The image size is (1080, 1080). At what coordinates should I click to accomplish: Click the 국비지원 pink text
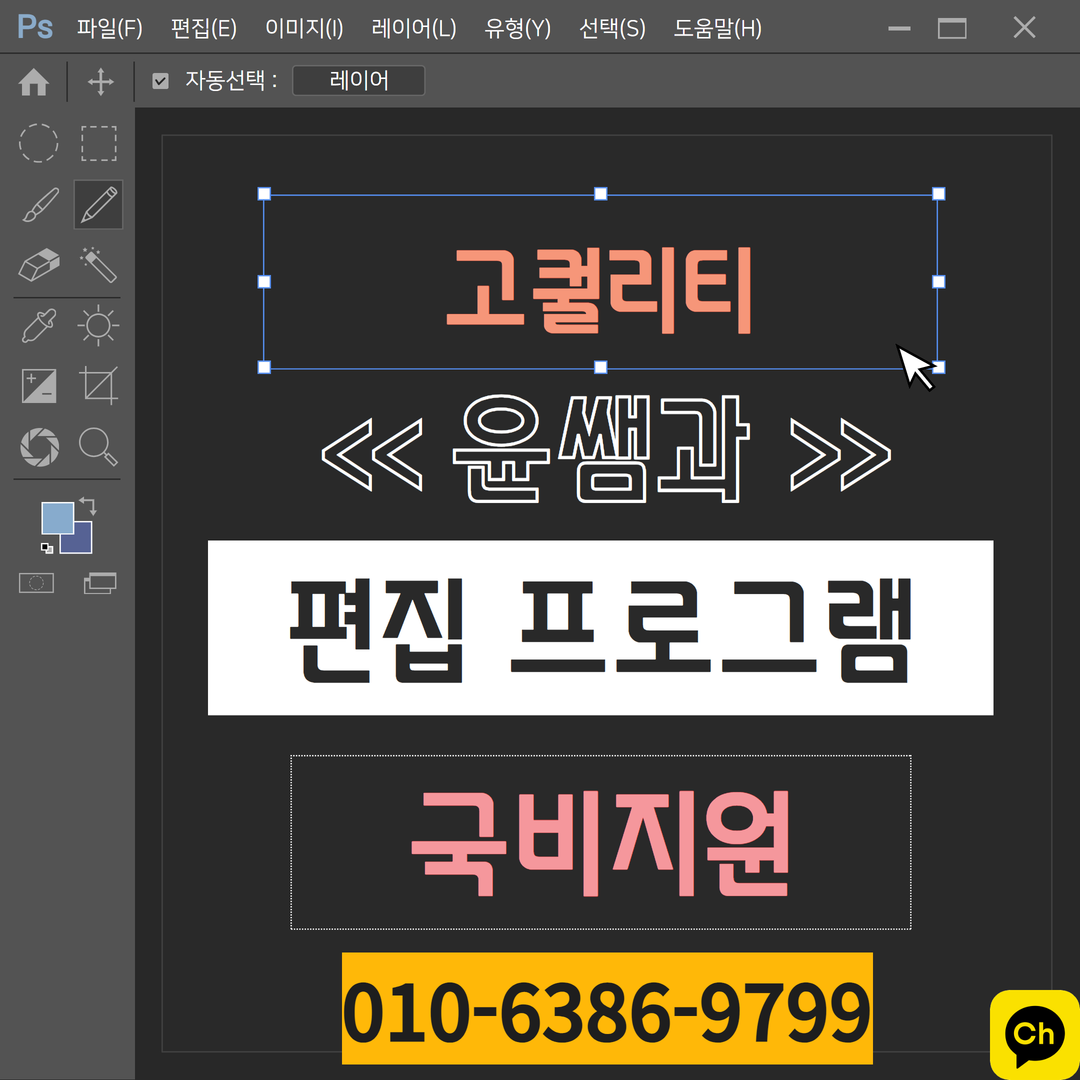[600, 843]
